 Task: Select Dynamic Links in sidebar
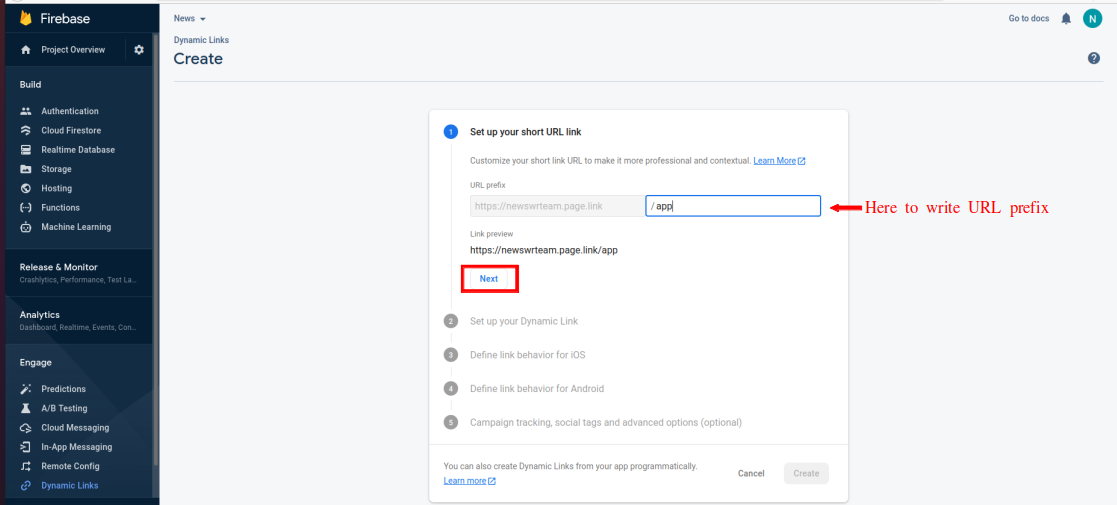point(69,486)
